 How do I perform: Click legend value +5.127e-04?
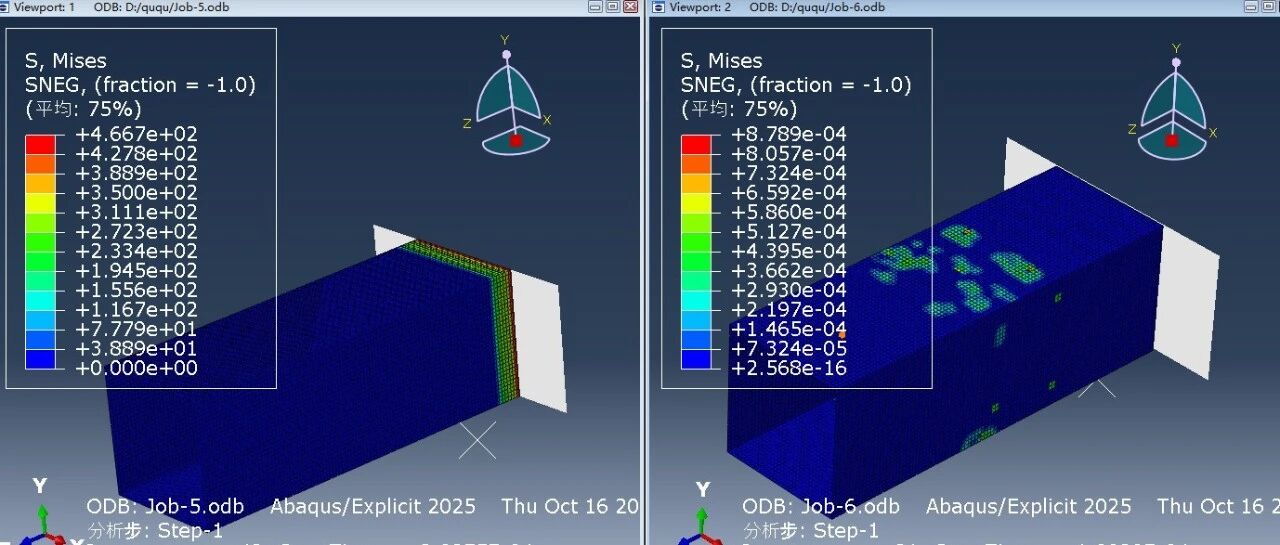click(x=790, y=231)
